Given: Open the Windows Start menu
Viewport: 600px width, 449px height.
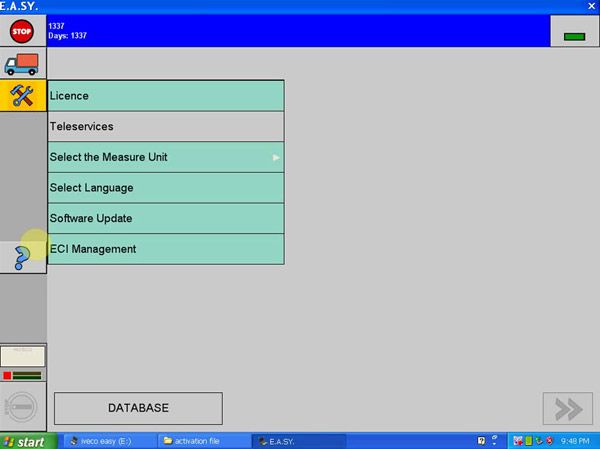Looking at the screenshot, I should click(25, 441).
